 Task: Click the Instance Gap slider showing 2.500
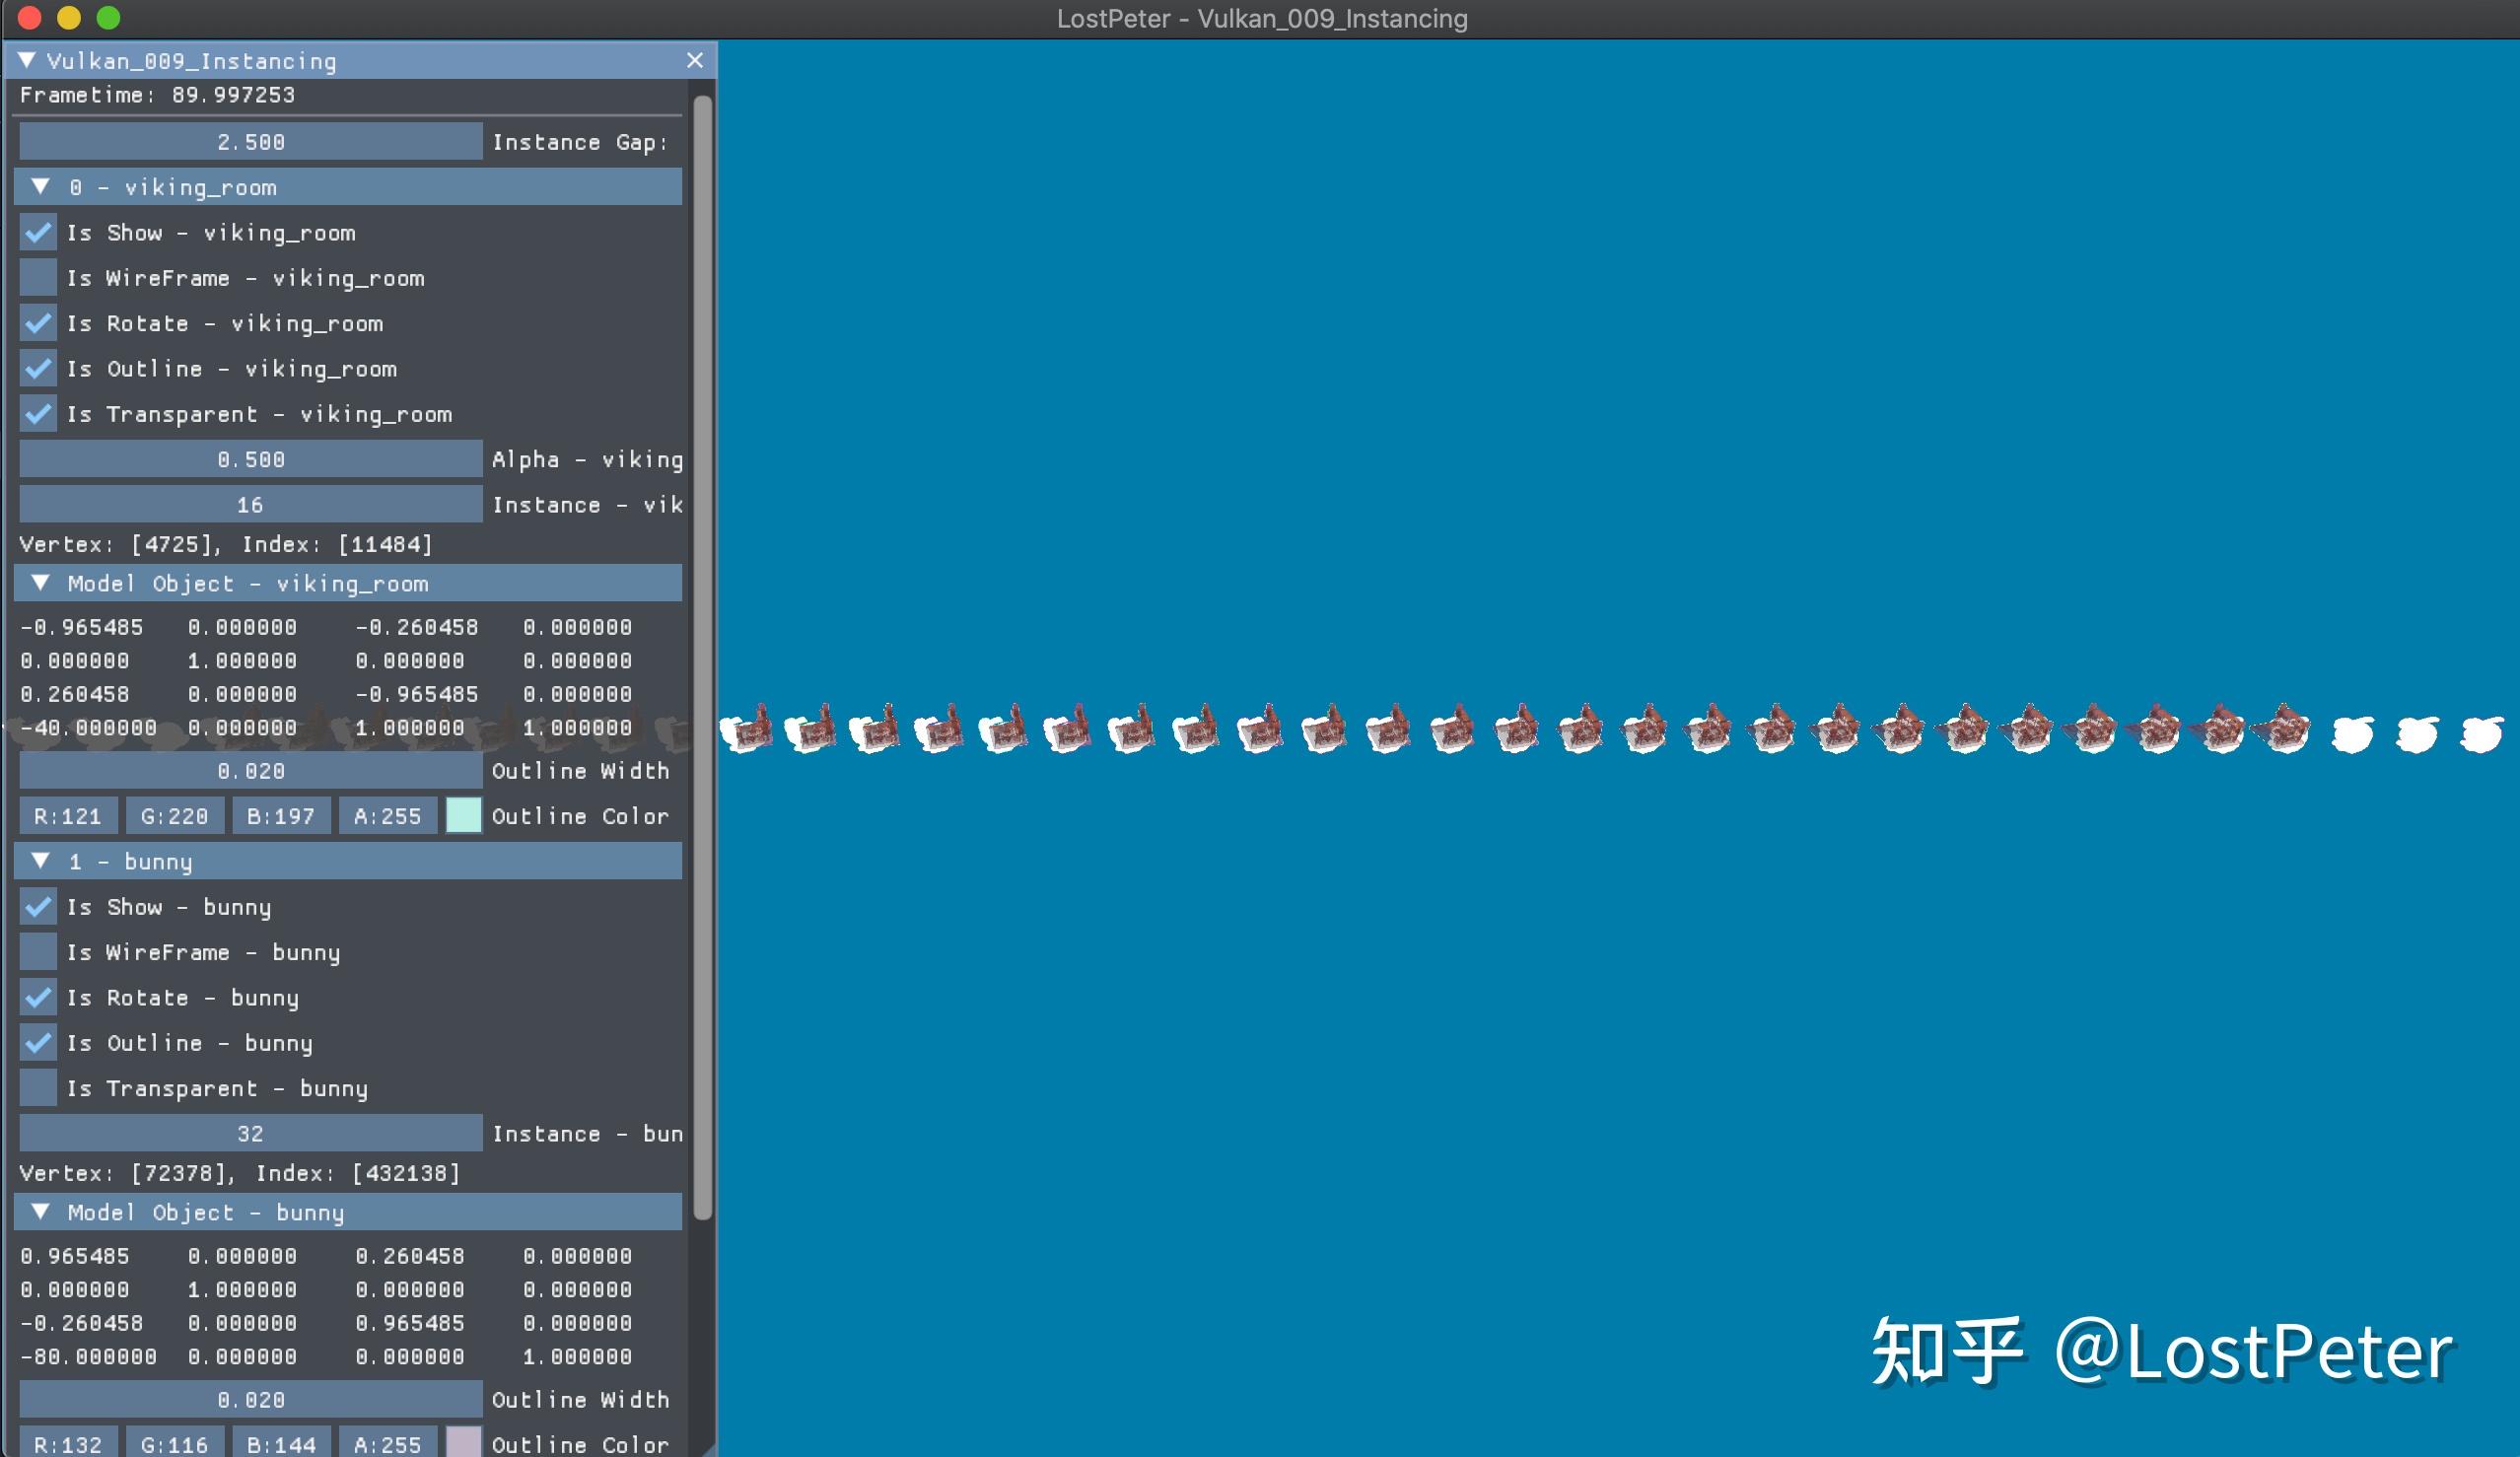(251, 142)
